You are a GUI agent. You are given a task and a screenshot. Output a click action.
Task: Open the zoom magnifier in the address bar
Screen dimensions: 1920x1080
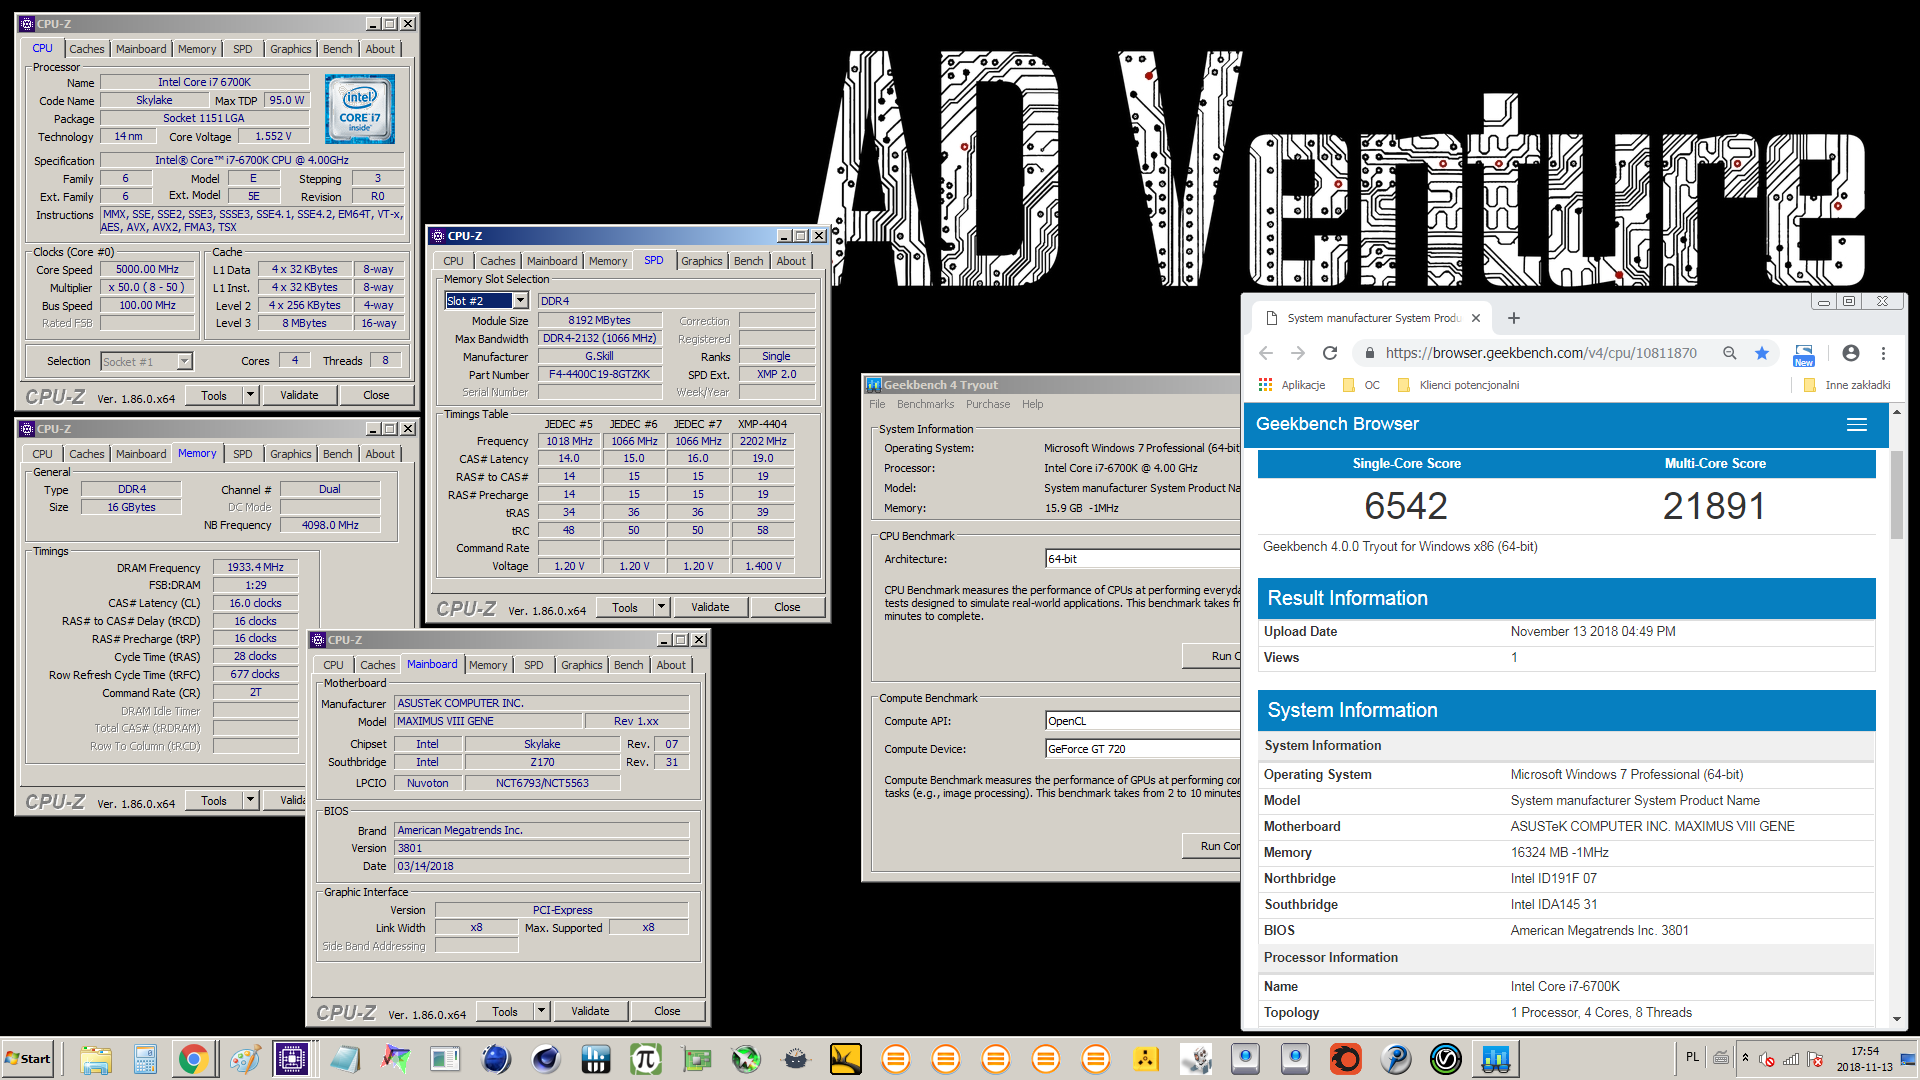pos(1729,353)
